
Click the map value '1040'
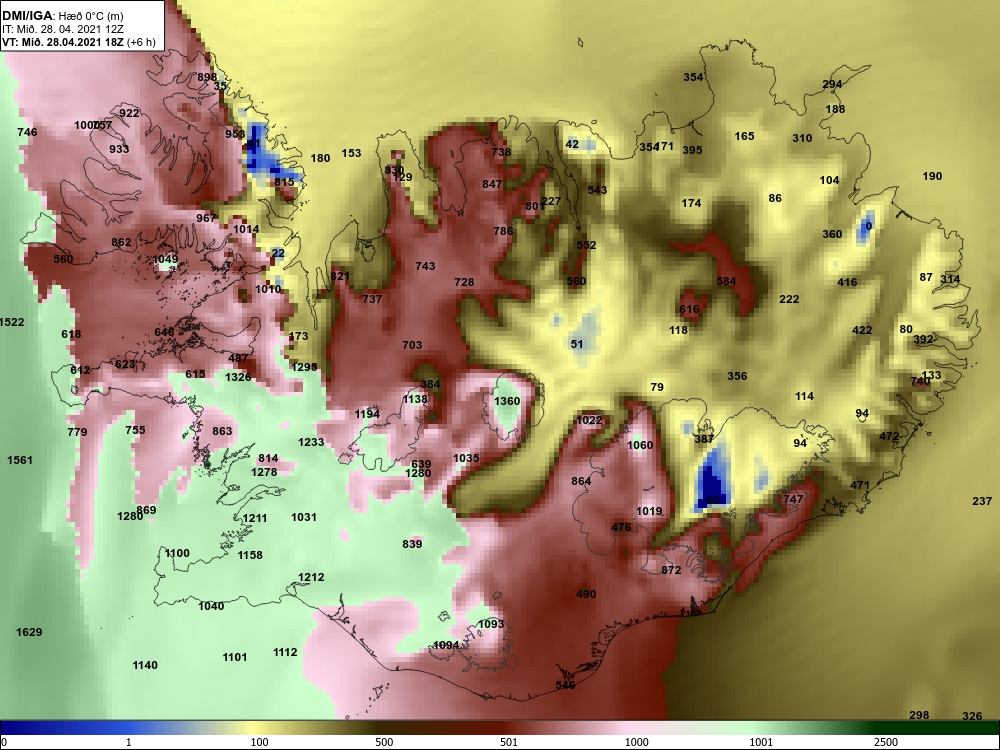[x=211, y=606]
